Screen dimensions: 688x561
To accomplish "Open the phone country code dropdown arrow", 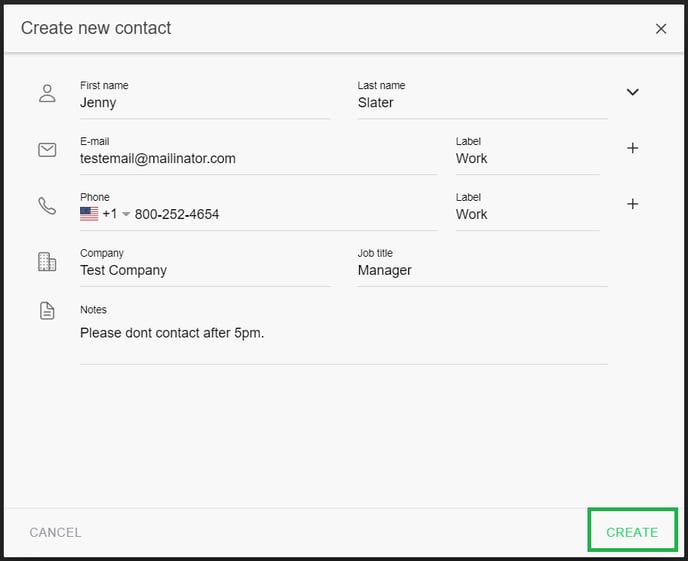I will tap(126, 215).
